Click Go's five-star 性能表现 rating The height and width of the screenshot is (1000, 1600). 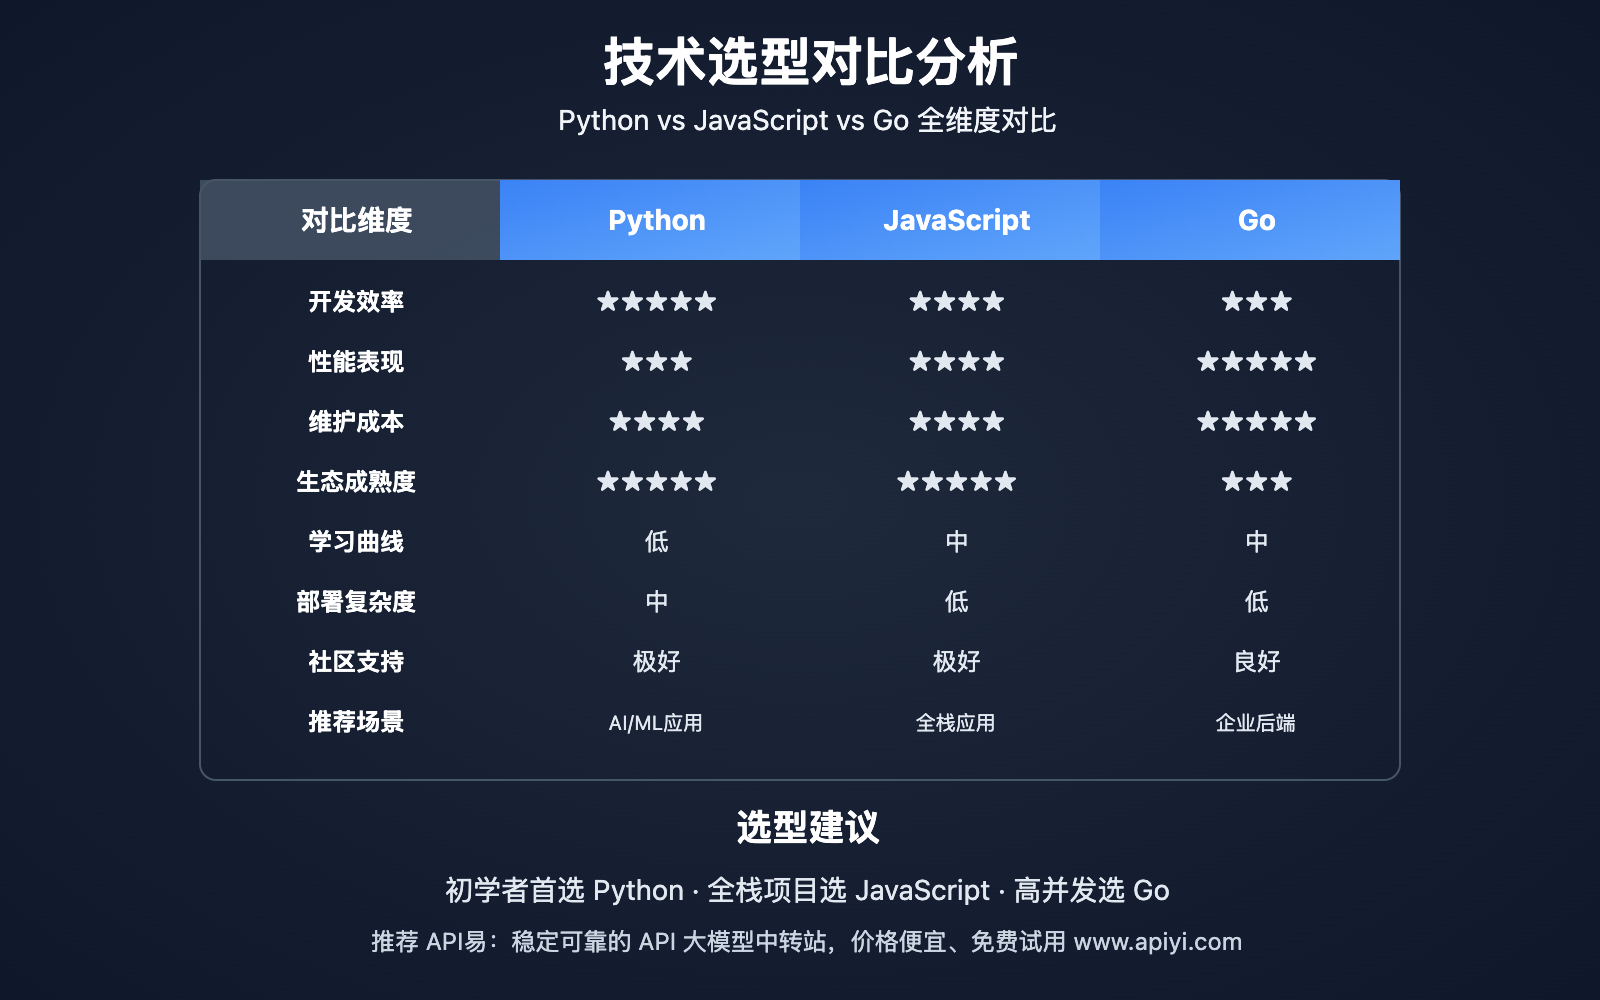[1257, 361]
